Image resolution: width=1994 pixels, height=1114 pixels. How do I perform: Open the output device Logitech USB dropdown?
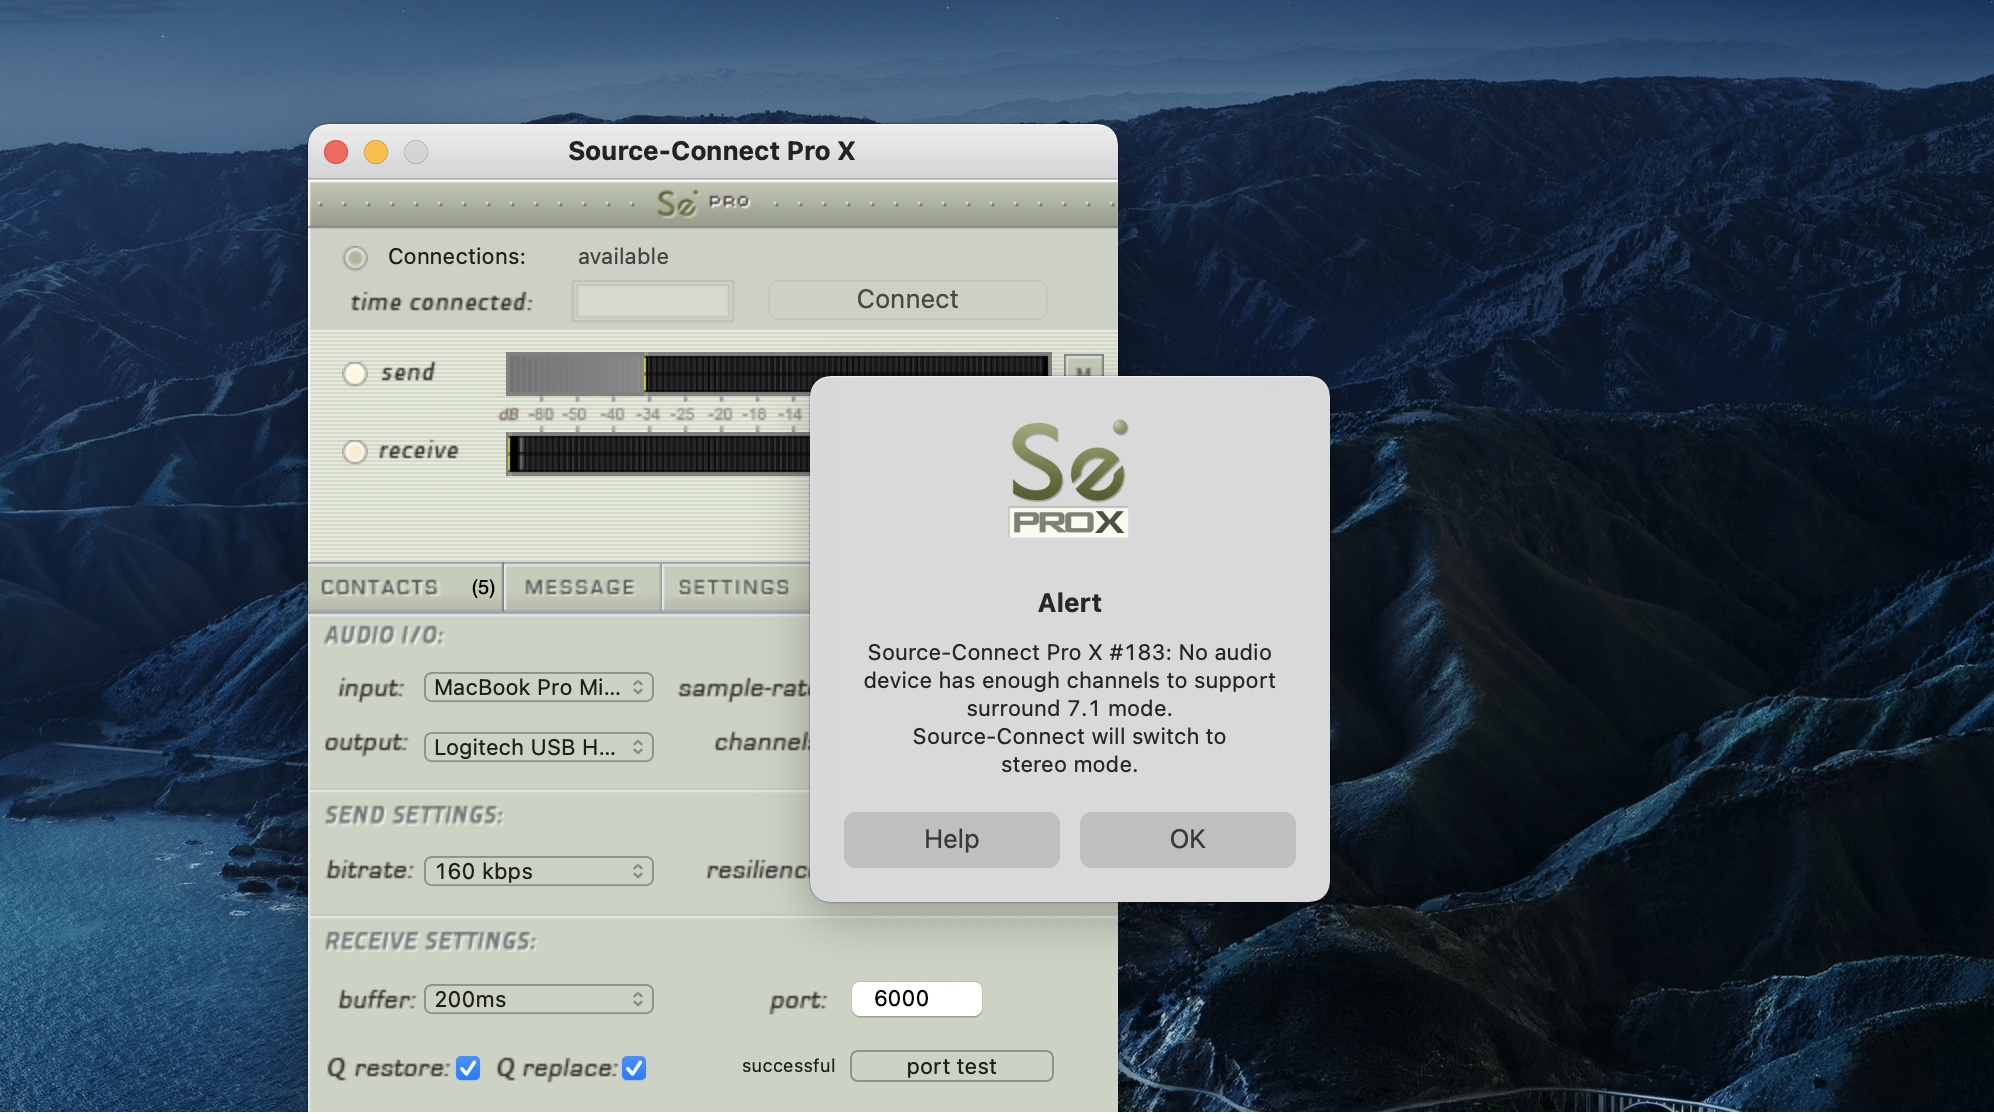point(539,747)
